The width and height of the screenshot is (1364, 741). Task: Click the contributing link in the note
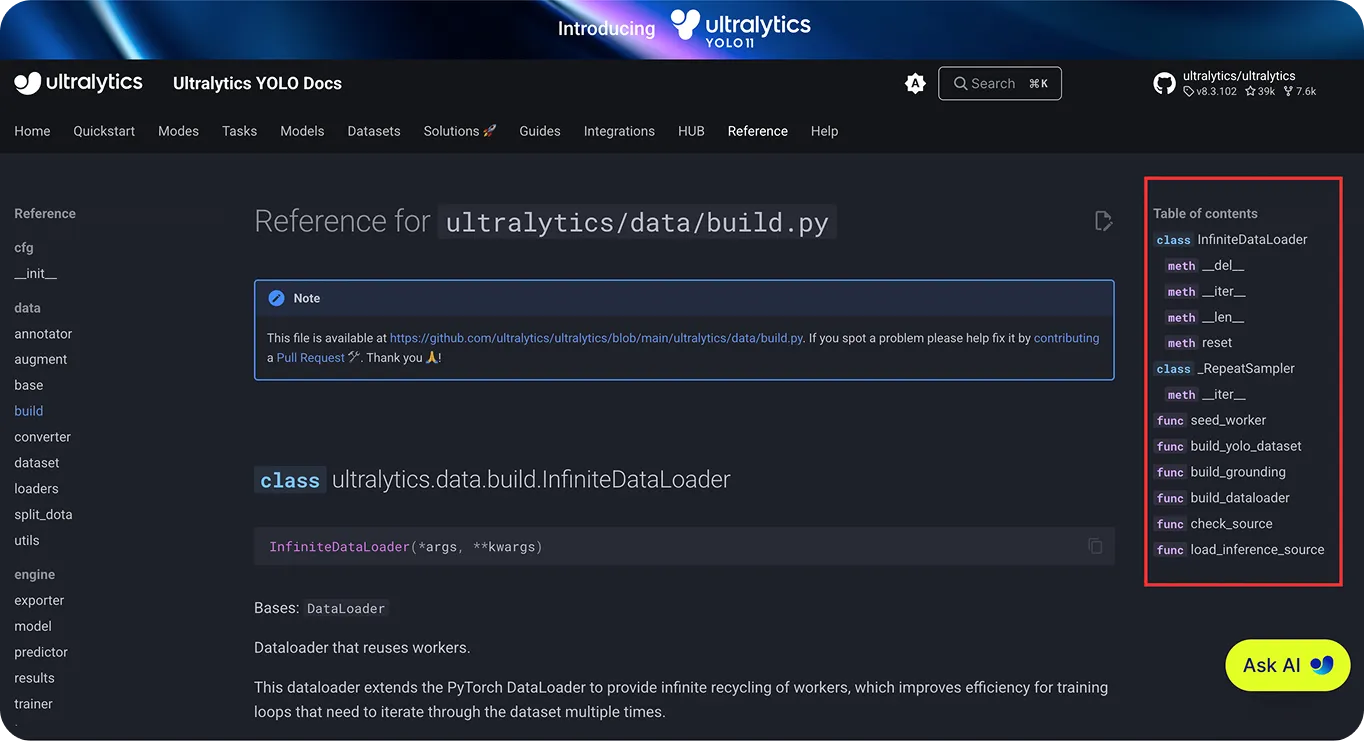(1066, 338)
